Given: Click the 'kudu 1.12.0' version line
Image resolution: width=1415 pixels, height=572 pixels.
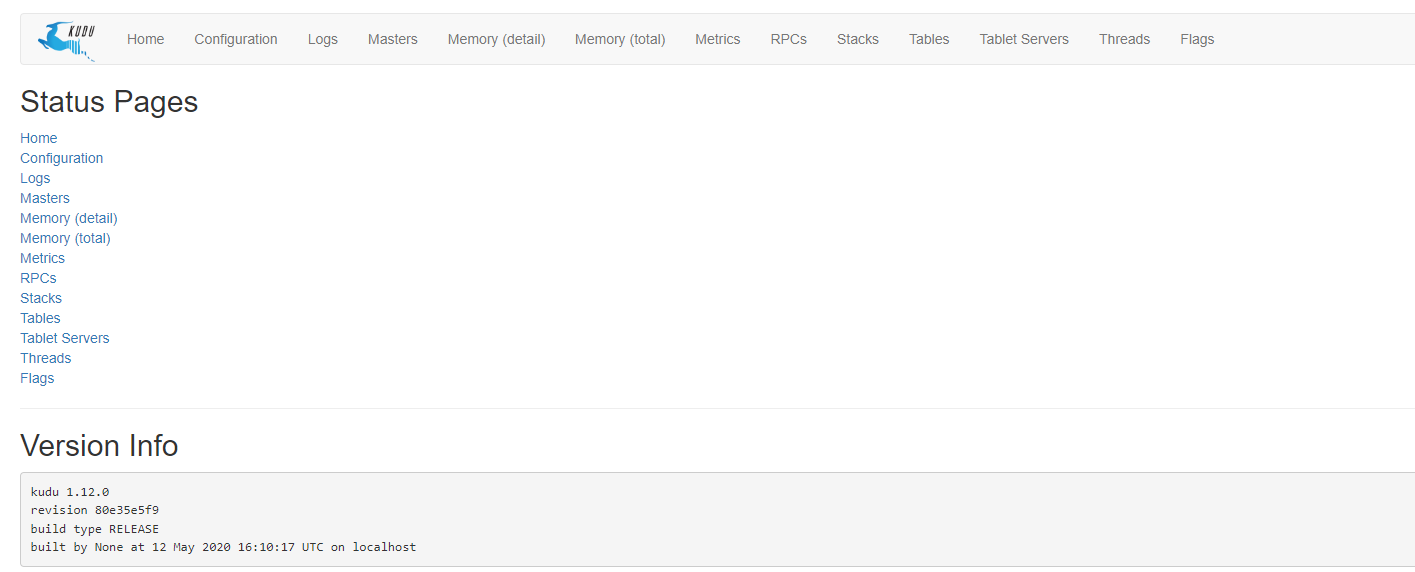Looking at the screenshot, I should [70, 492].
